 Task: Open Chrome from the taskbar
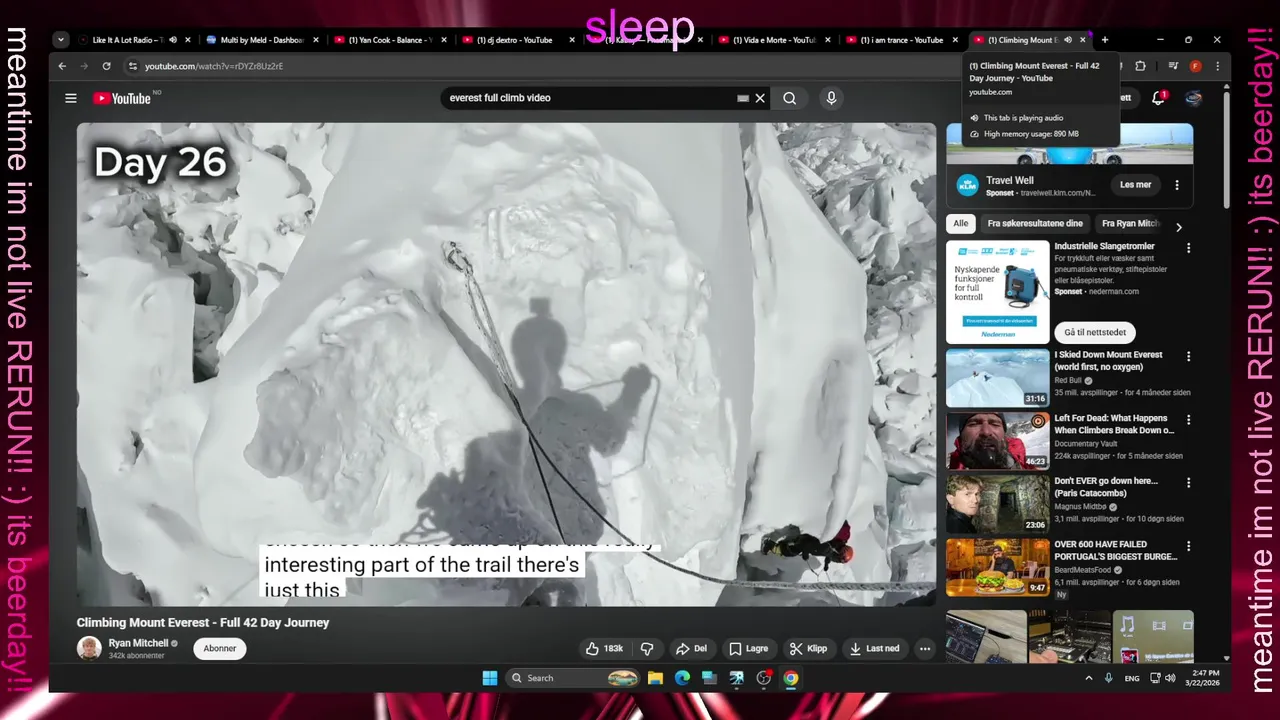[791, 678]
